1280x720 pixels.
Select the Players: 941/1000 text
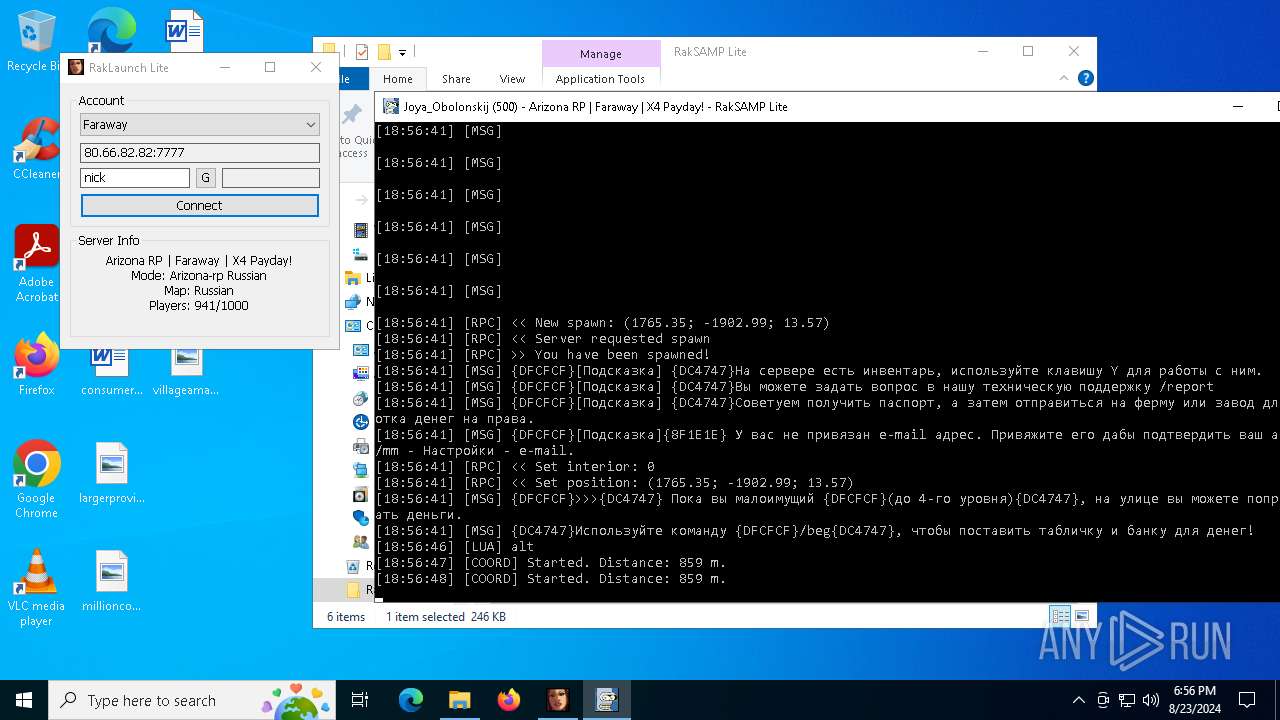coord(199,305)
